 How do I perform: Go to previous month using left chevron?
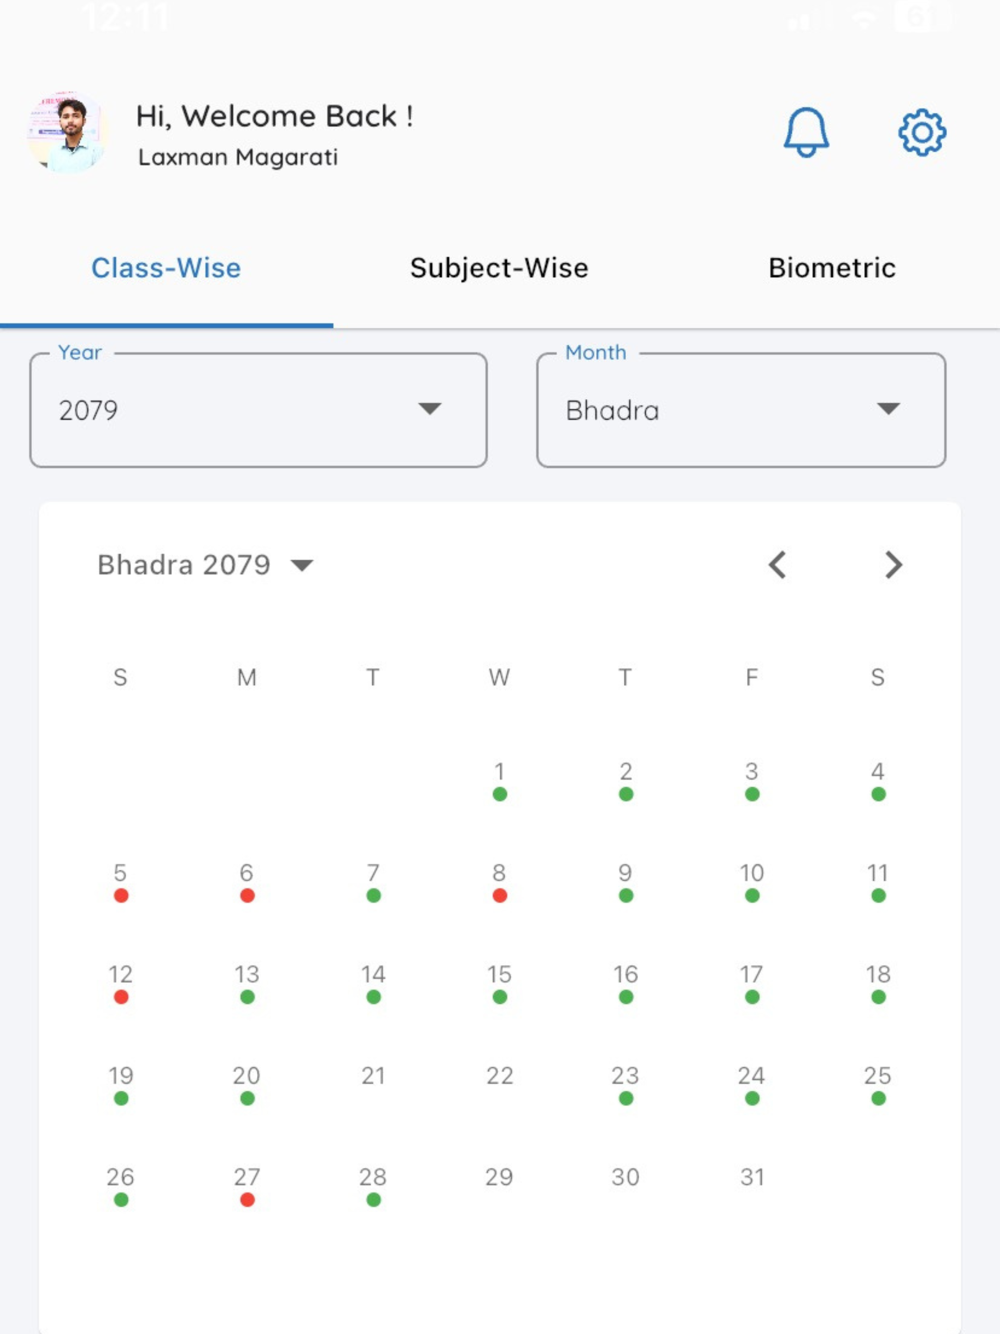pos(777,565)
